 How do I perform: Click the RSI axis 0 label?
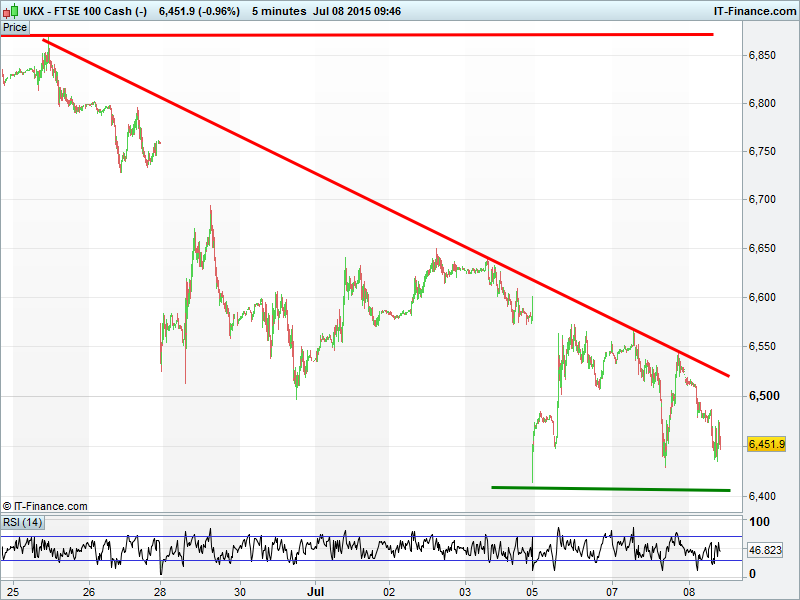(x=752, y=573)
